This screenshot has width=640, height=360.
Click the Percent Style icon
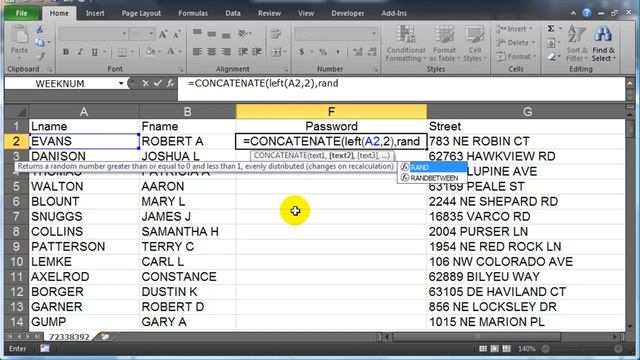point(323,52)
